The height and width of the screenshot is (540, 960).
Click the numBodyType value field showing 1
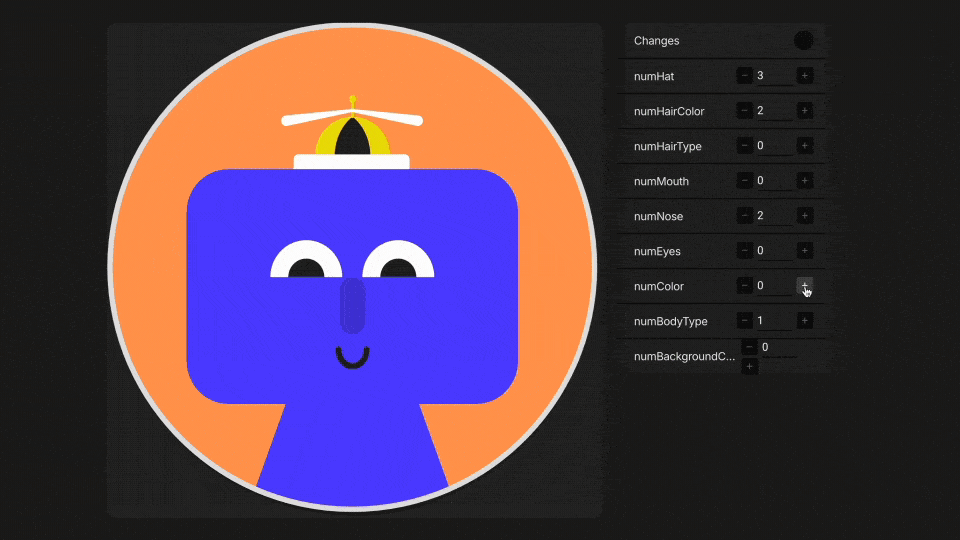pos(774,321)
